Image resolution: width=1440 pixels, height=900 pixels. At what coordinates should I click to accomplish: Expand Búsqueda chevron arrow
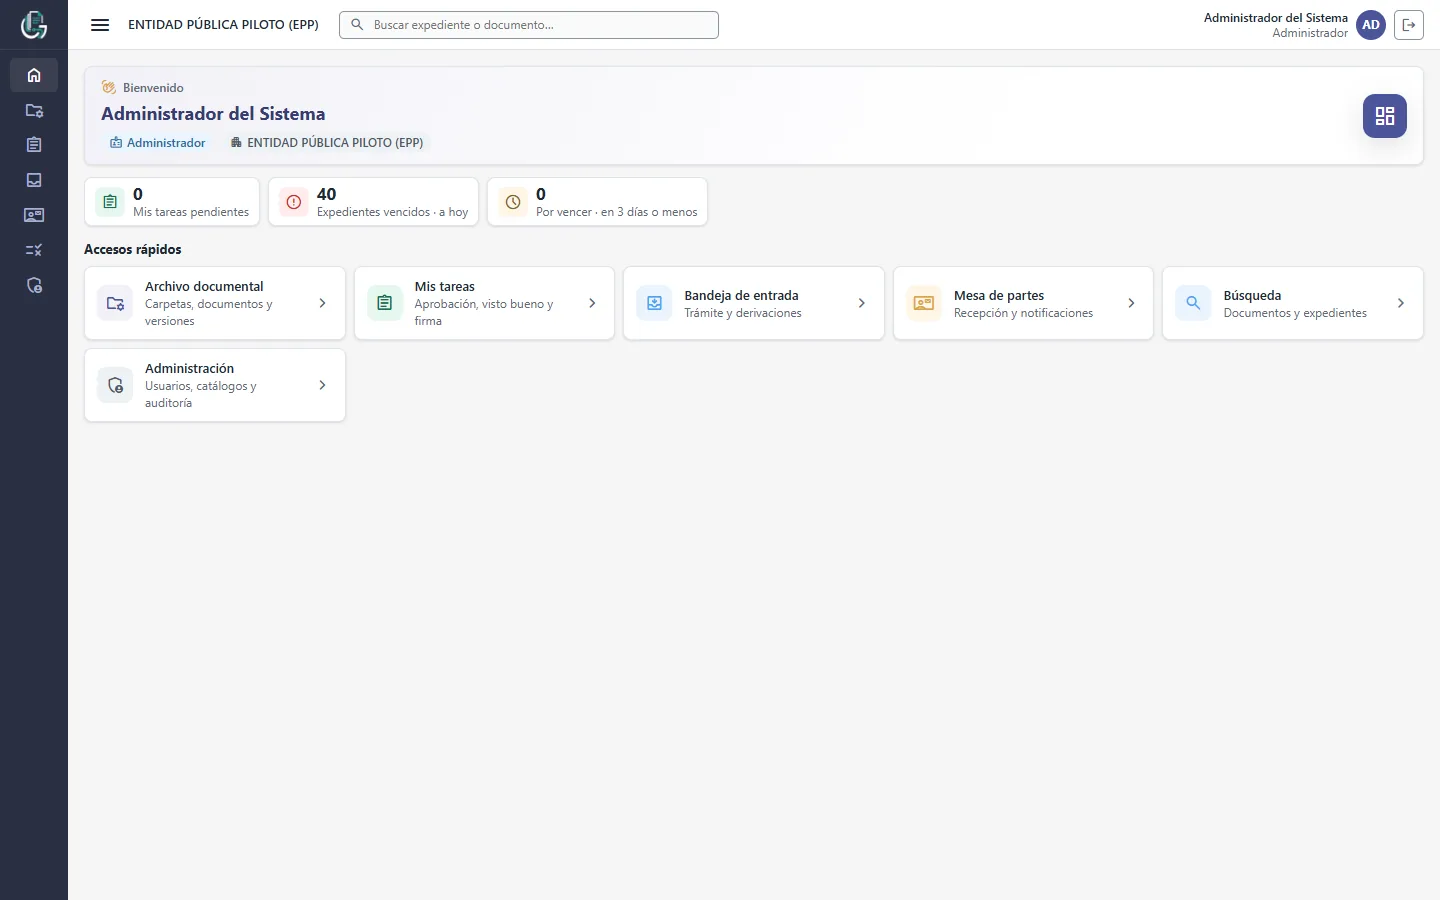(x=1401, y=303)
